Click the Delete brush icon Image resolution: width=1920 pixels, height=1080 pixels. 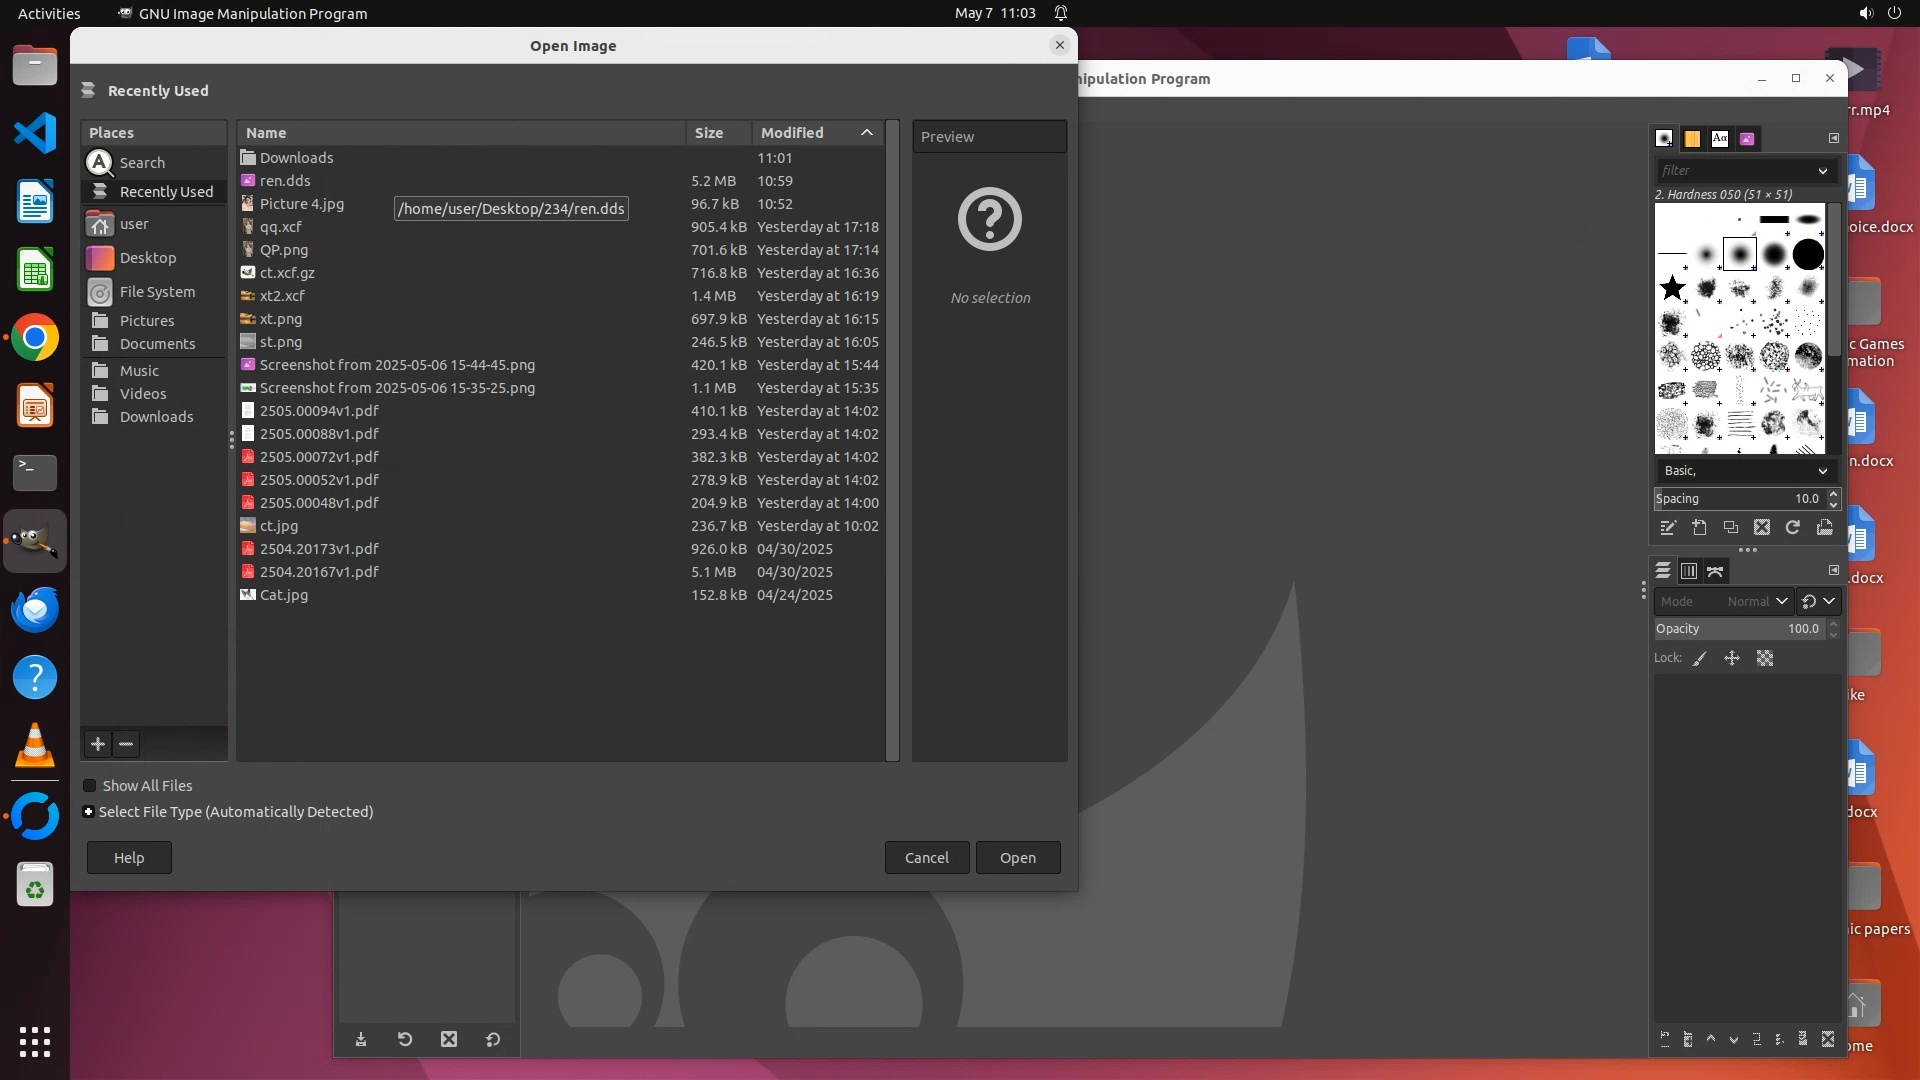coord(1762,528)
